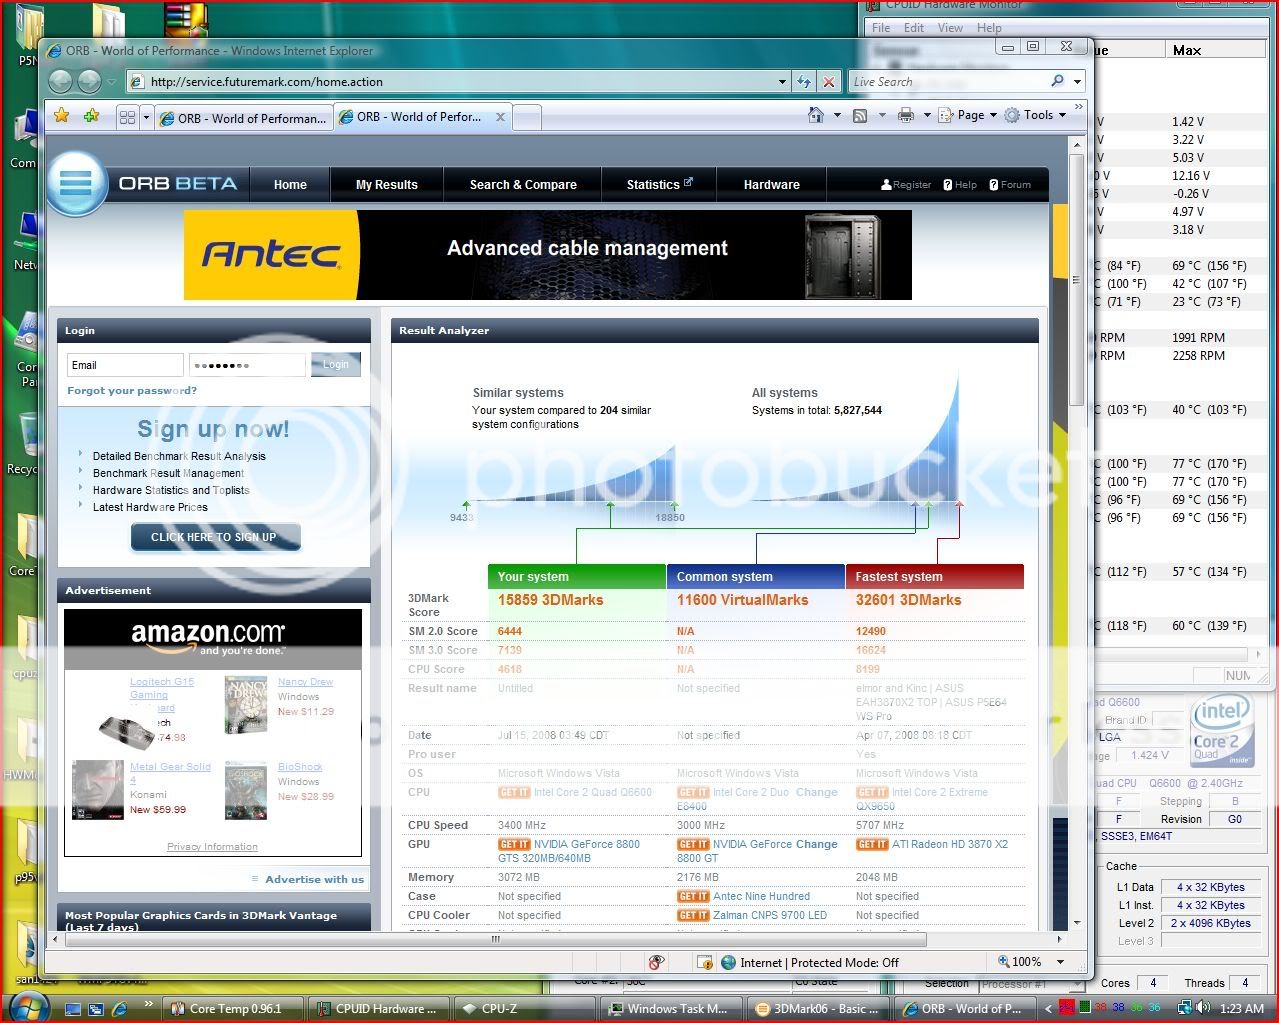Click the Show Desktop quick launch icon
This screenshot has width=1279, height=1023.
coord(71,1008)
